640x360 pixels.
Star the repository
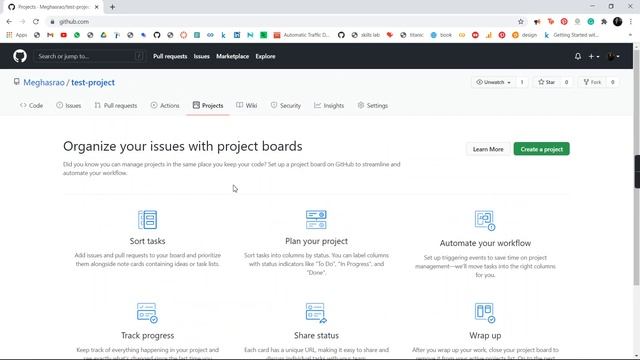point(546,82)
